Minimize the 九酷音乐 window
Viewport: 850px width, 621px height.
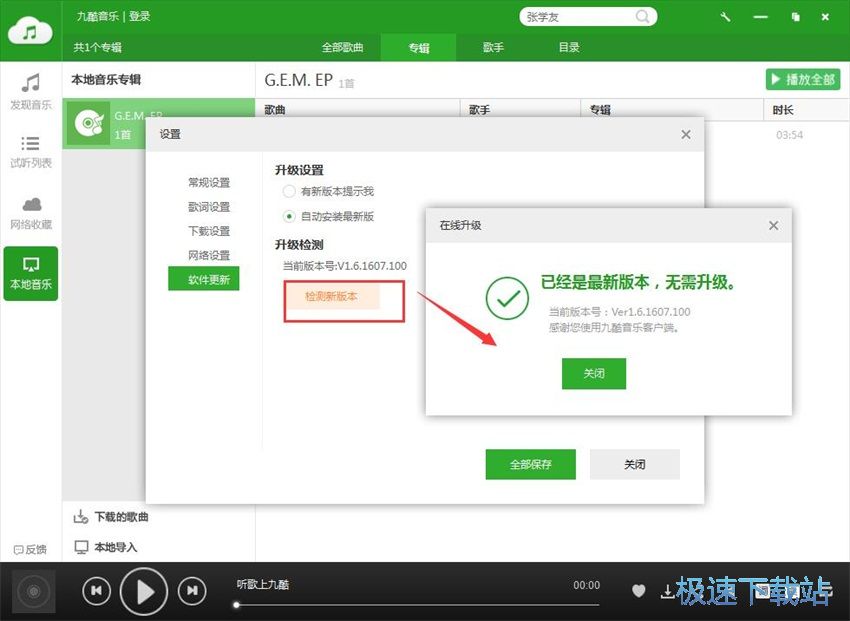761,17
